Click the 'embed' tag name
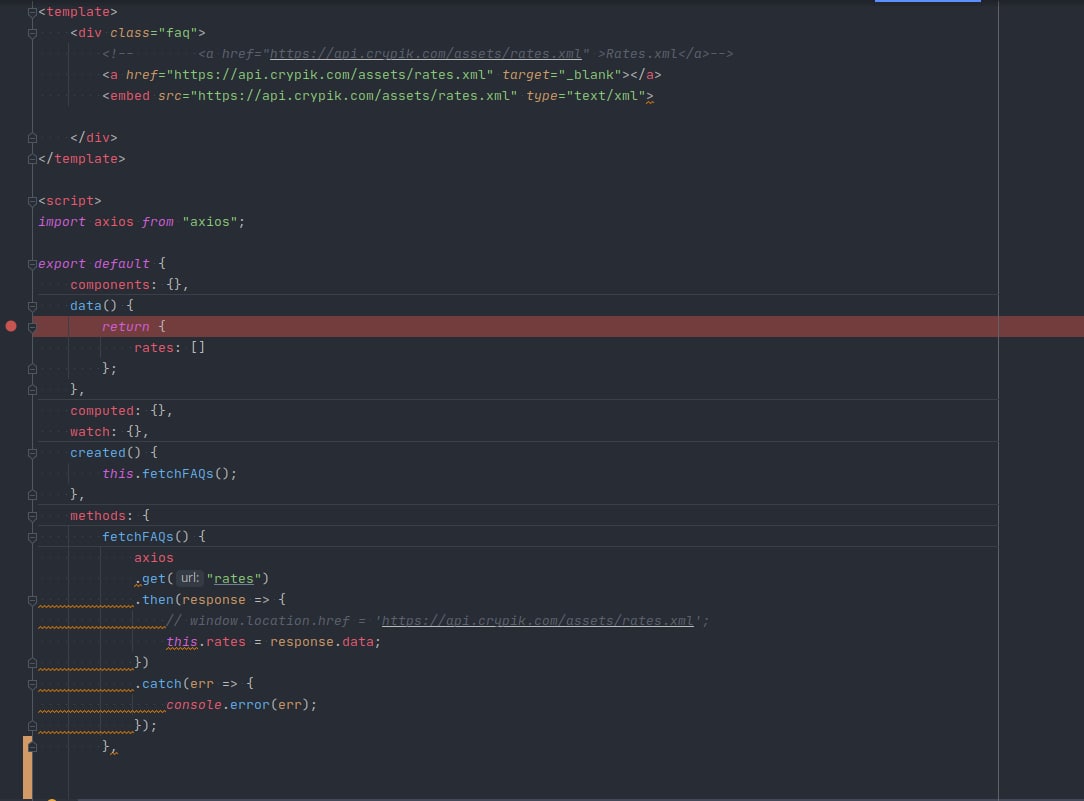Image resolution: width=1084 pixels, height=801 pixels. pos(130,96)
